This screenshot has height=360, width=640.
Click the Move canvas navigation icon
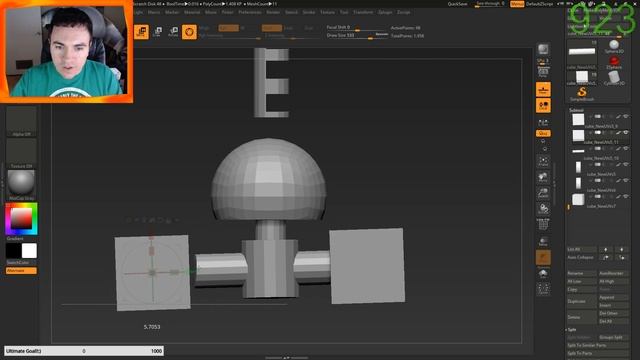click(543, 177)
